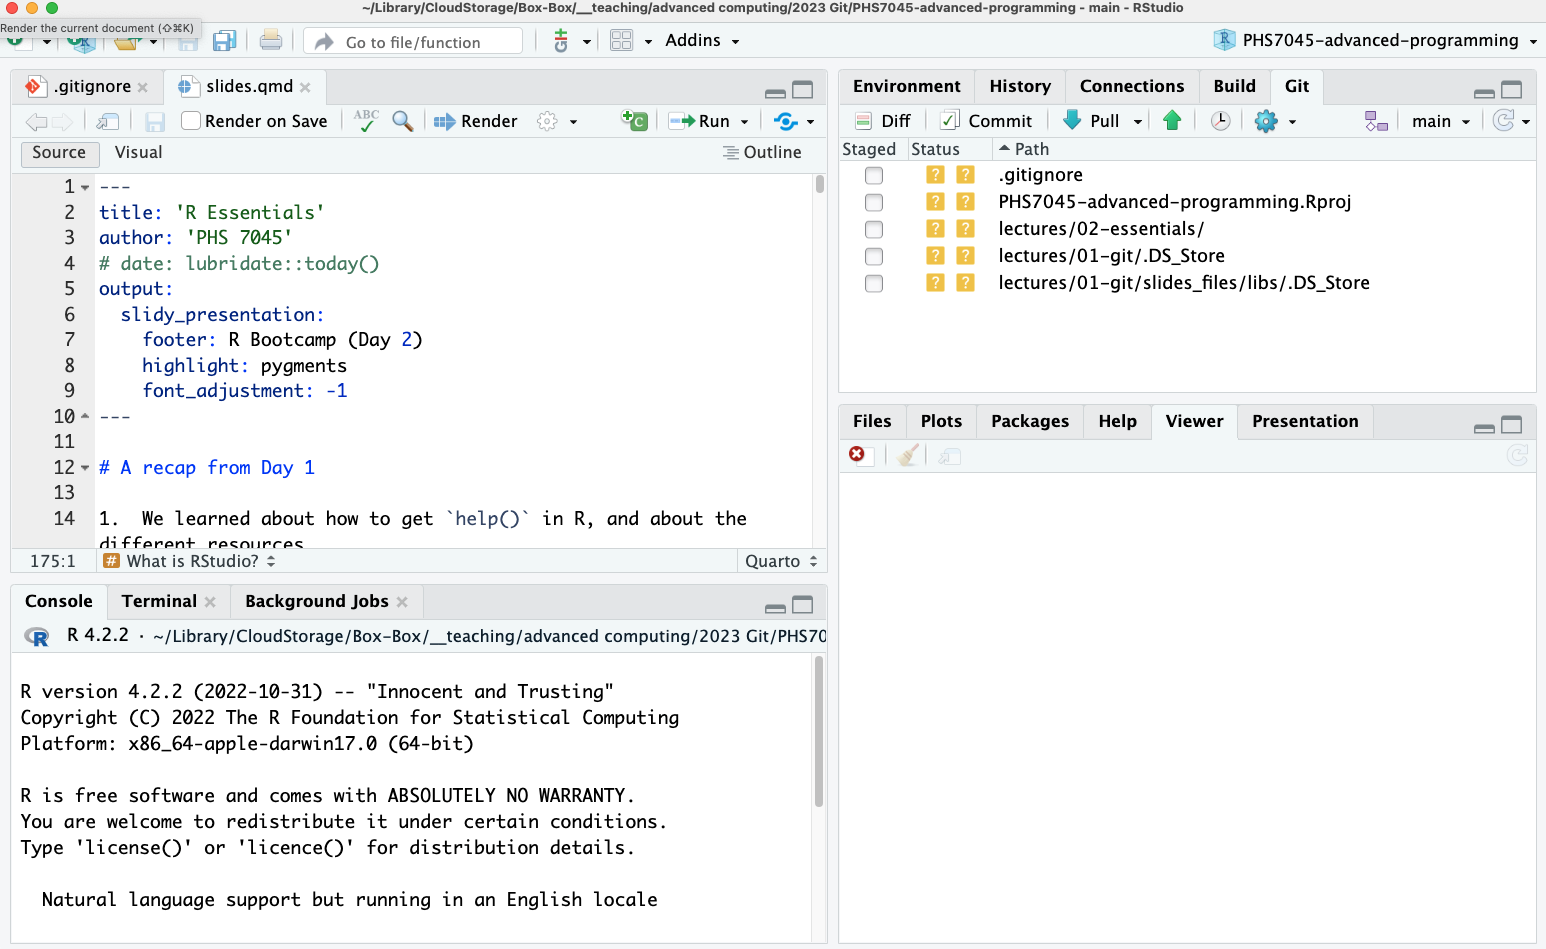
Task: Click the New Branch icon in Git pane
Action: [x=1376, y=121]
